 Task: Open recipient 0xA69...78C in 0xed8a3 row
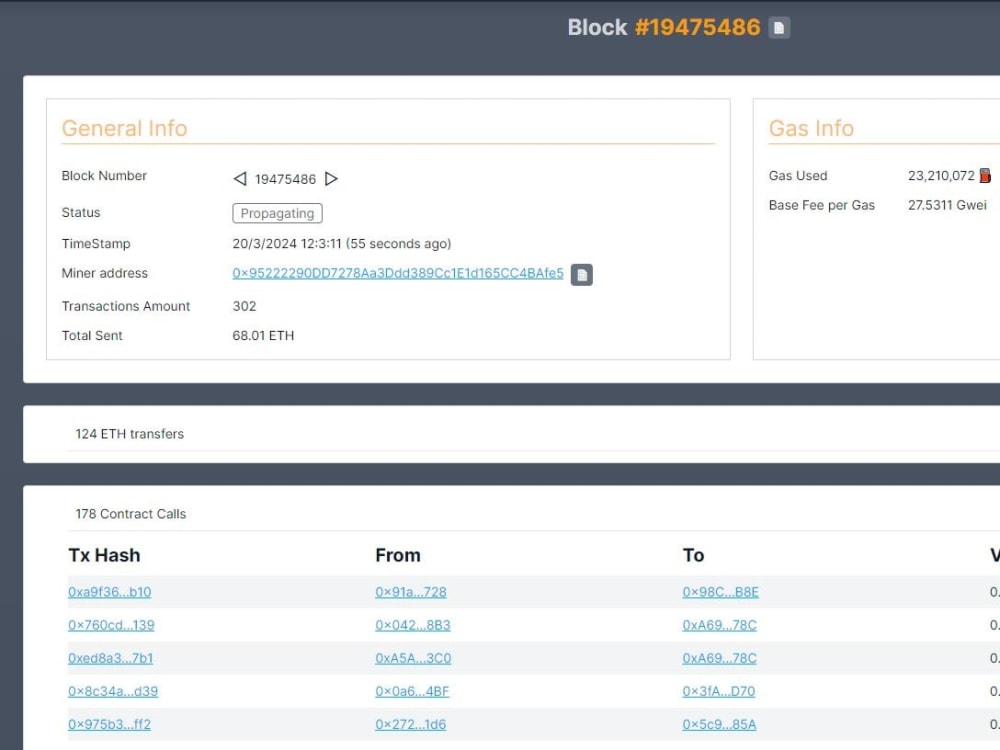pyautogui.click(x=719, y=658)
